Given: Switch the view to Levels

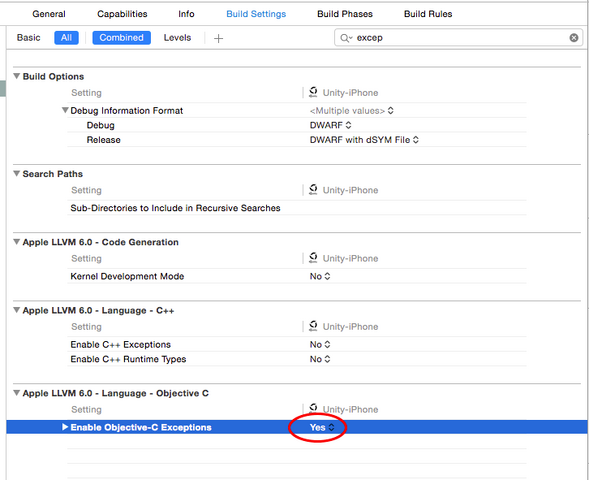Looking at the screenshot, I should point(177,38).
